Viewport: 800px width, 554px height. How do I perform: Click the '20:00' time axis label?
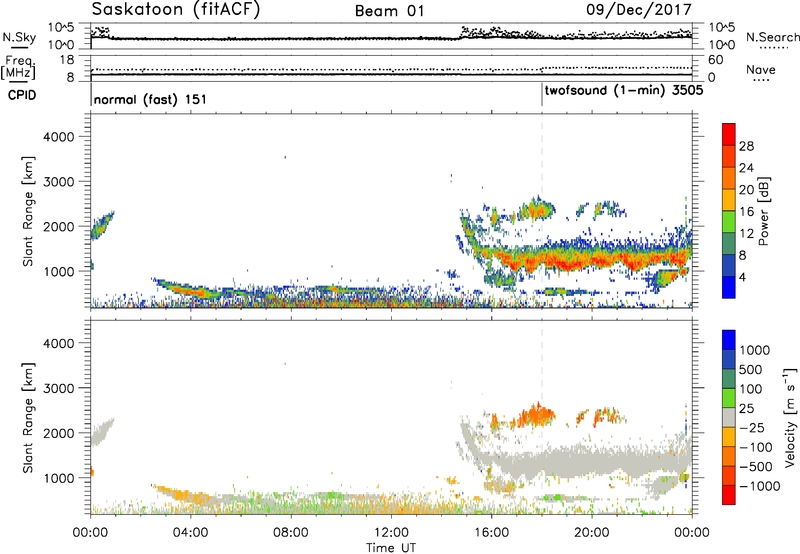[x=592, y=533]
